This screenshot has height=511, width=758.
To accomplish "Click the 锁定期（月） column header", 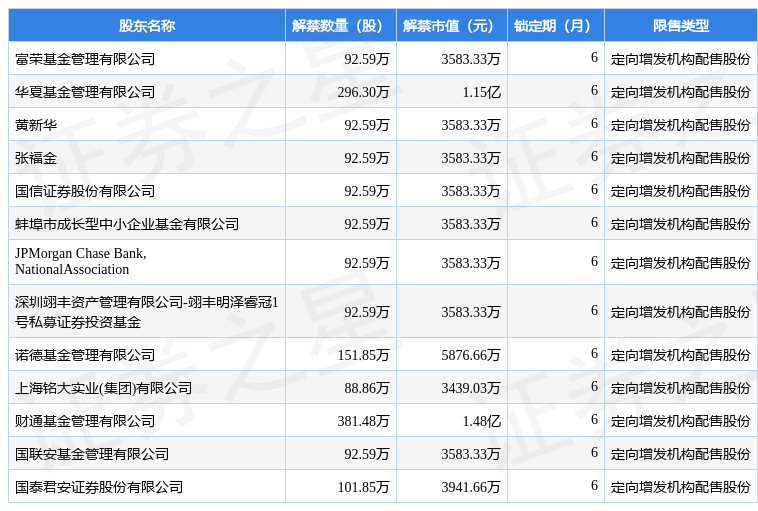I will click(x=555, y=26).
